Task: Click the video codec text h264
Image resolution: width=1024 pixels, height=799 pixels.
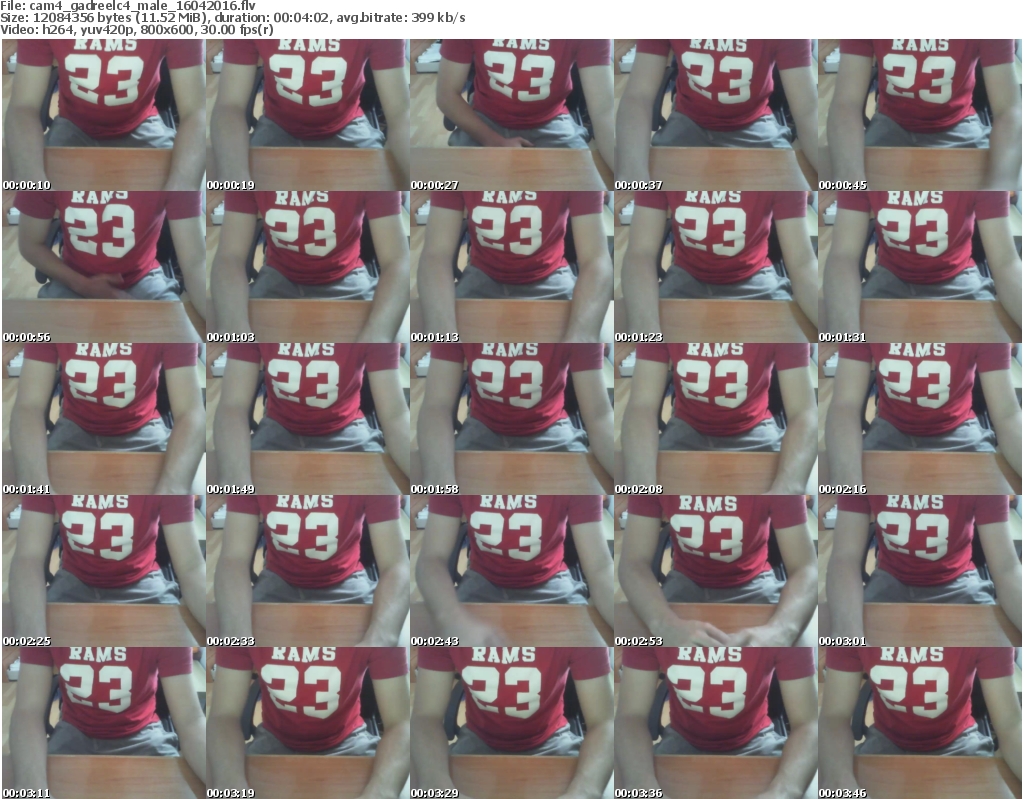Action: click(58, 29)
